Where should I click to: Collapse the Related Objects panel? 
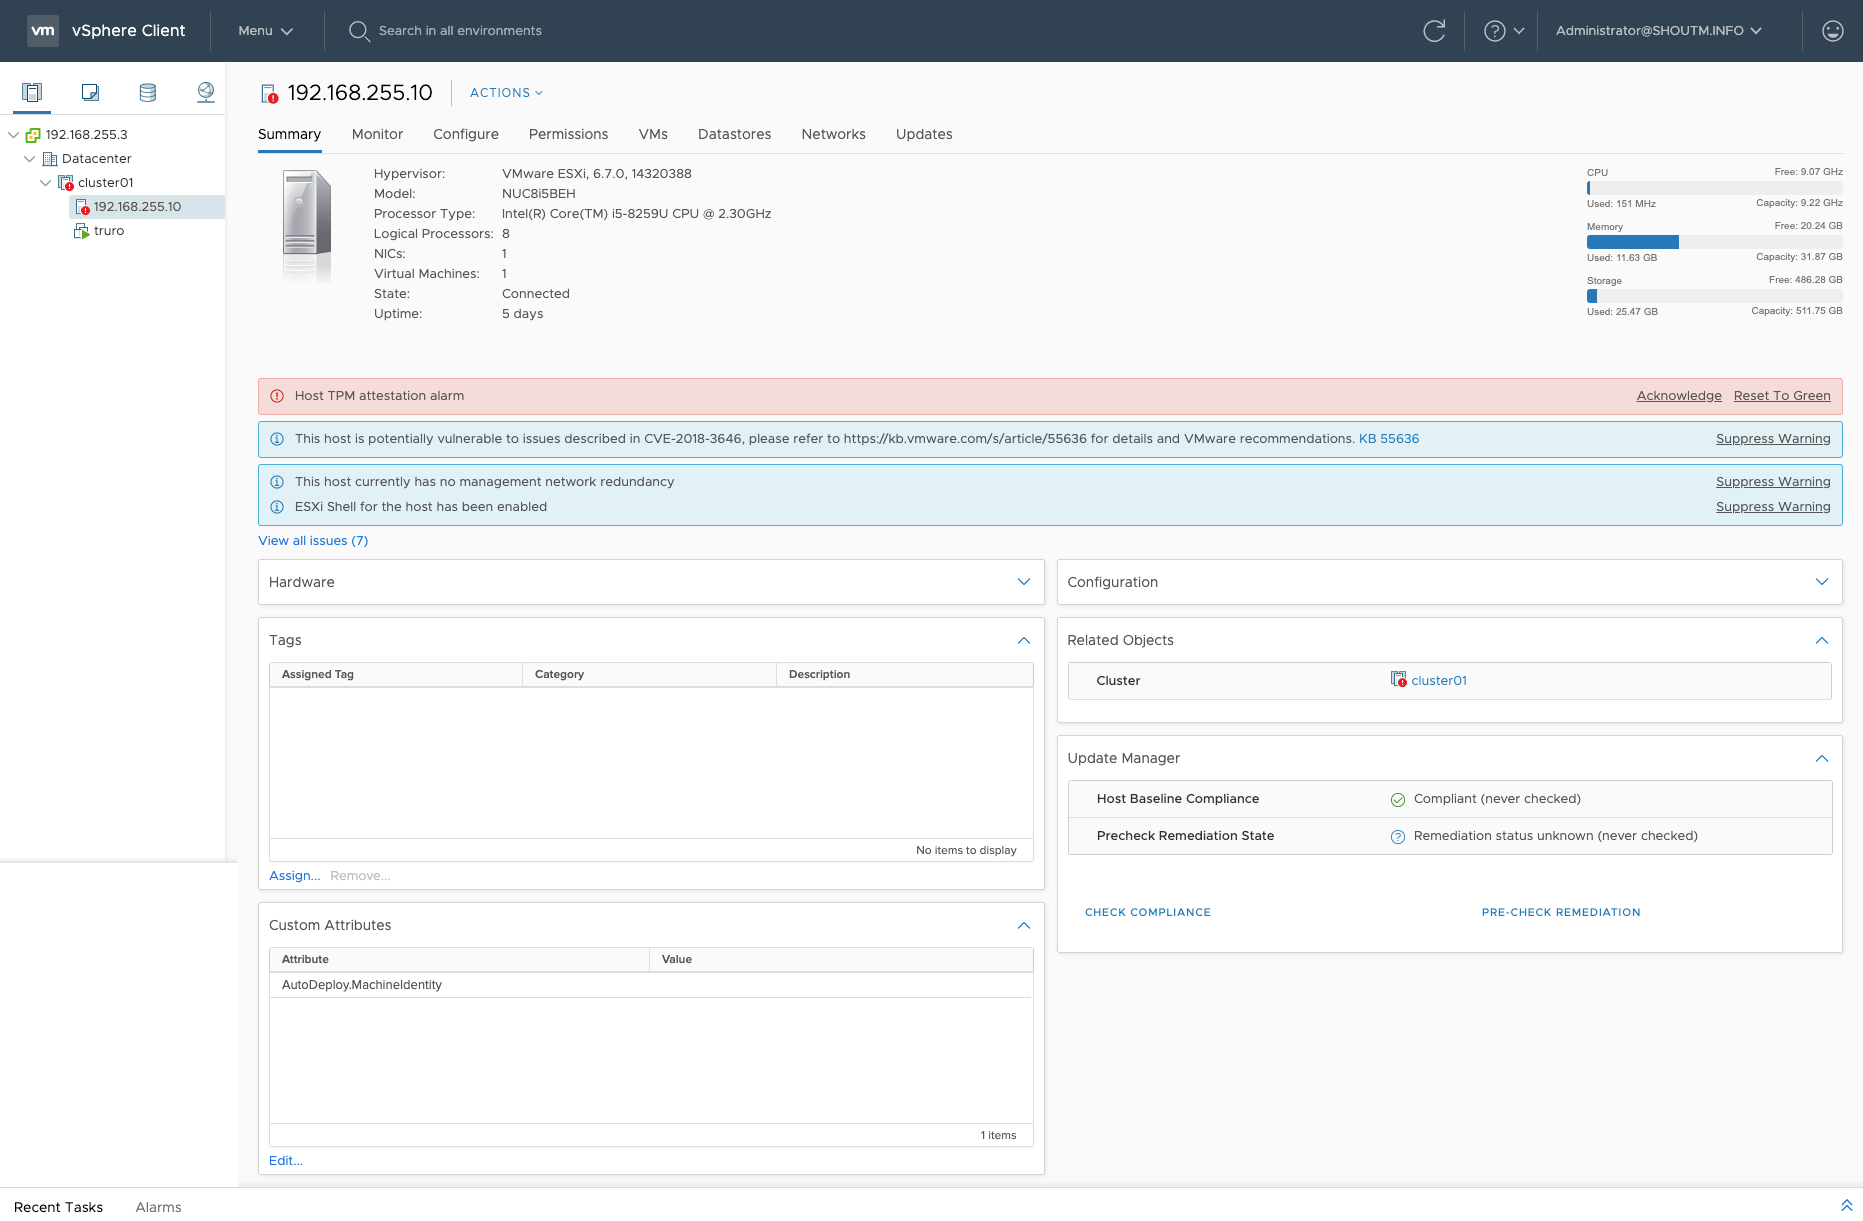coord(1822,640)
